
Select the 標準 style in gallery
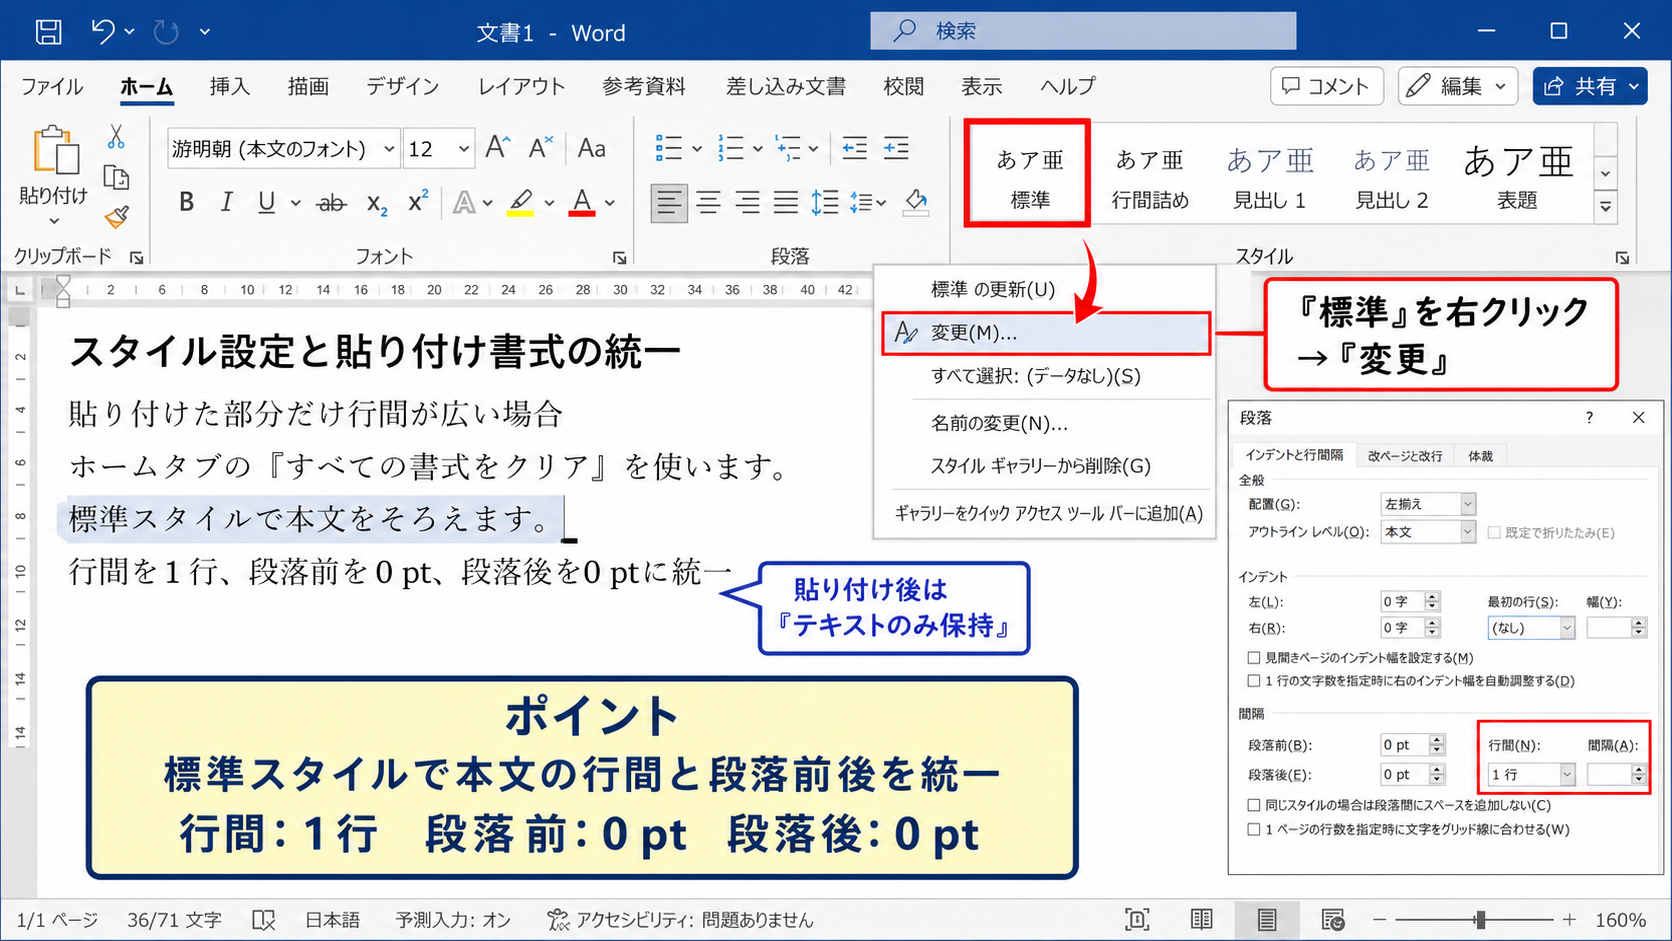click(x=1029, y=174)
